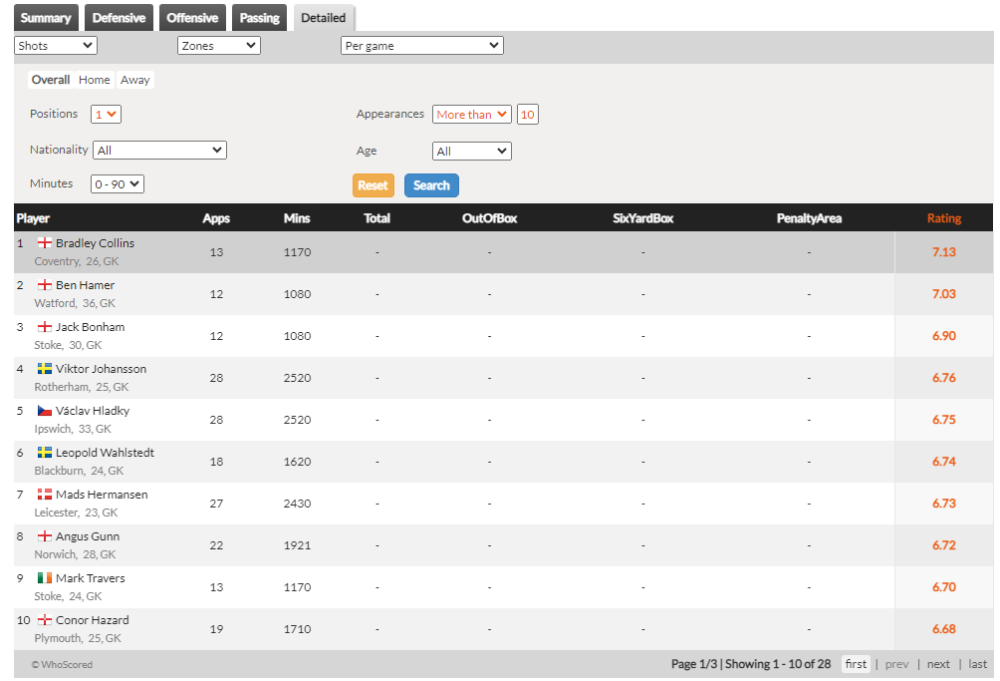Switch to Away stats view

click(135, 80)
